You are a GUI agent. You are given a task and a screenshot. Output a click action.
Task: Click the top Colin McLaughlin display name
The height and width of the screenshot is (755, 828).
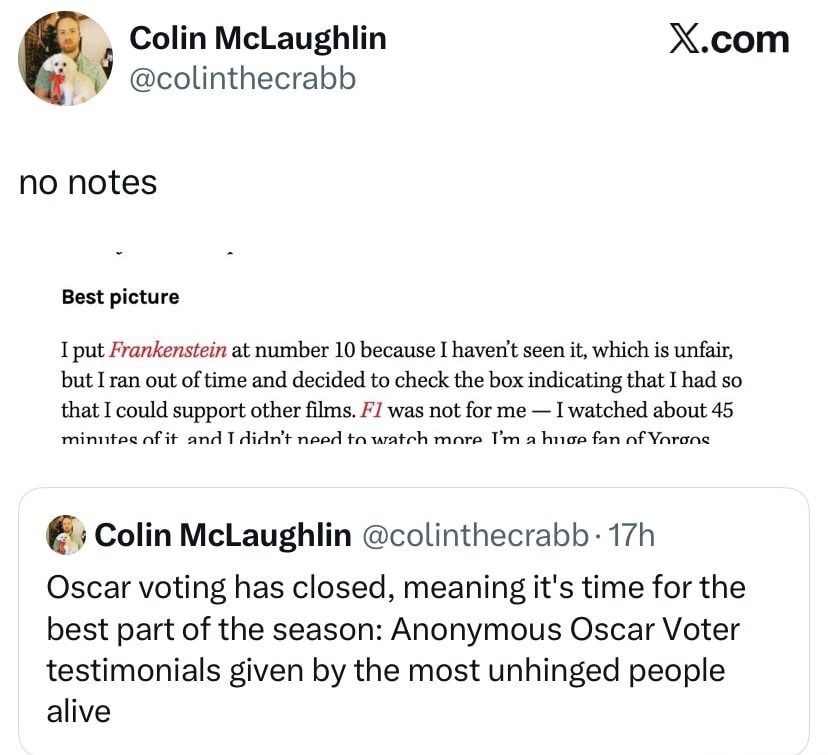click(258, 38)
